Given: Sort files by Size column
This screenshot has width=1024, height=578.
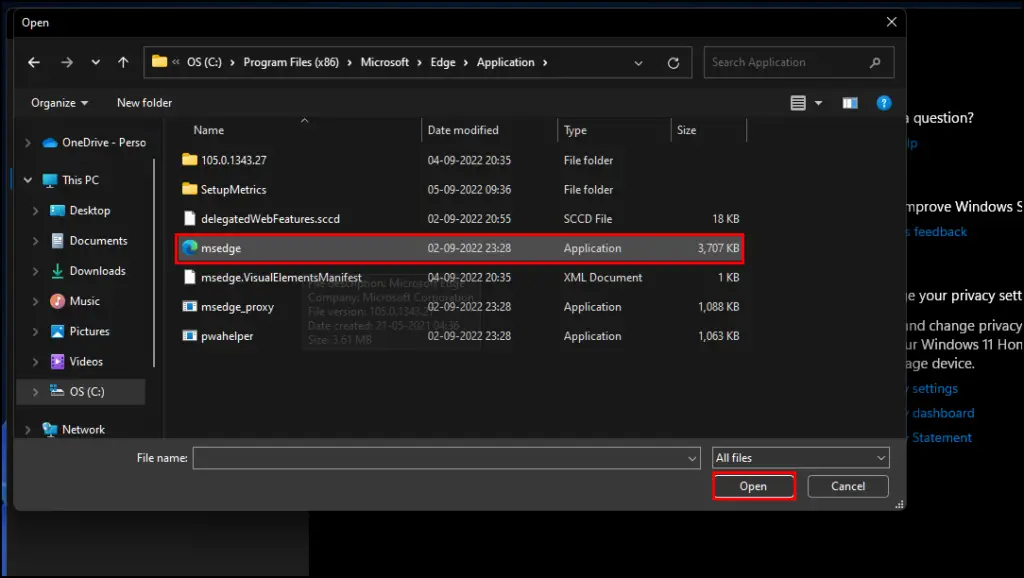Looking at the screenshot, I should coord(686,130).
